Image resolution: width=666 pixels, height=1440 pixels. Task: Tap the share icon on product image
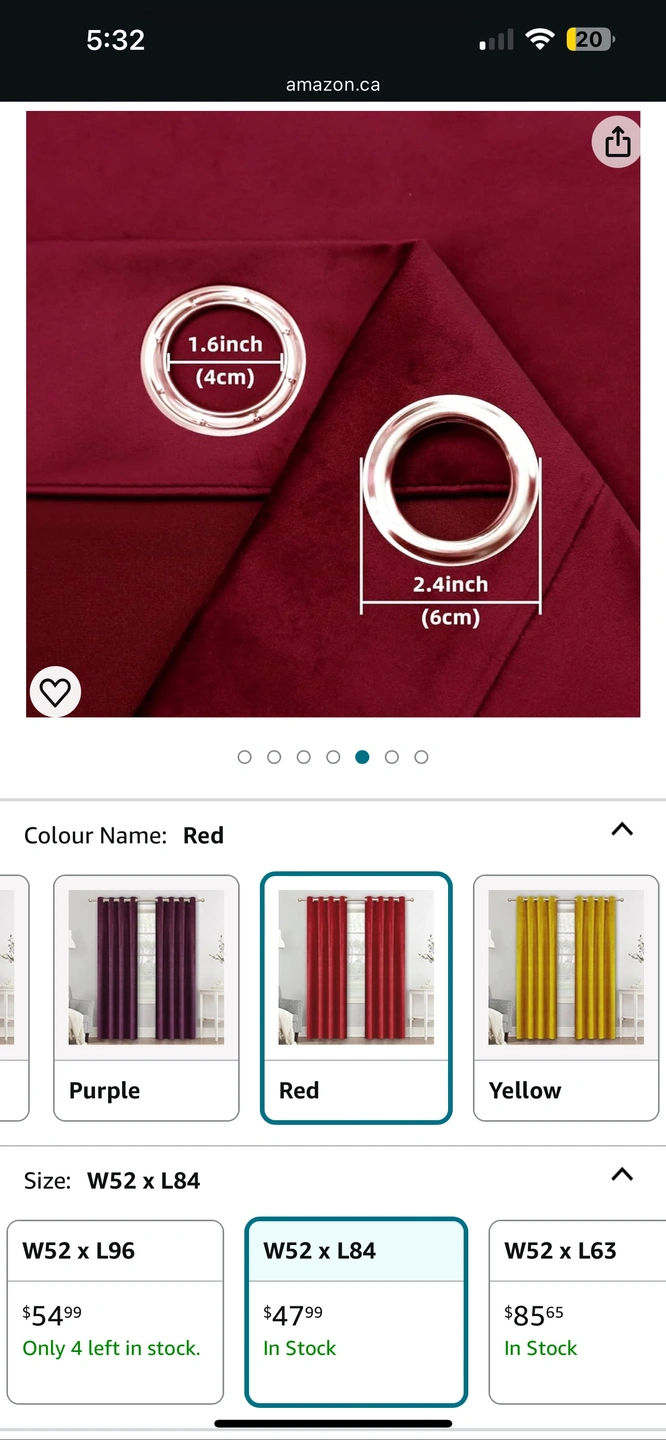[x=617, y=142]
